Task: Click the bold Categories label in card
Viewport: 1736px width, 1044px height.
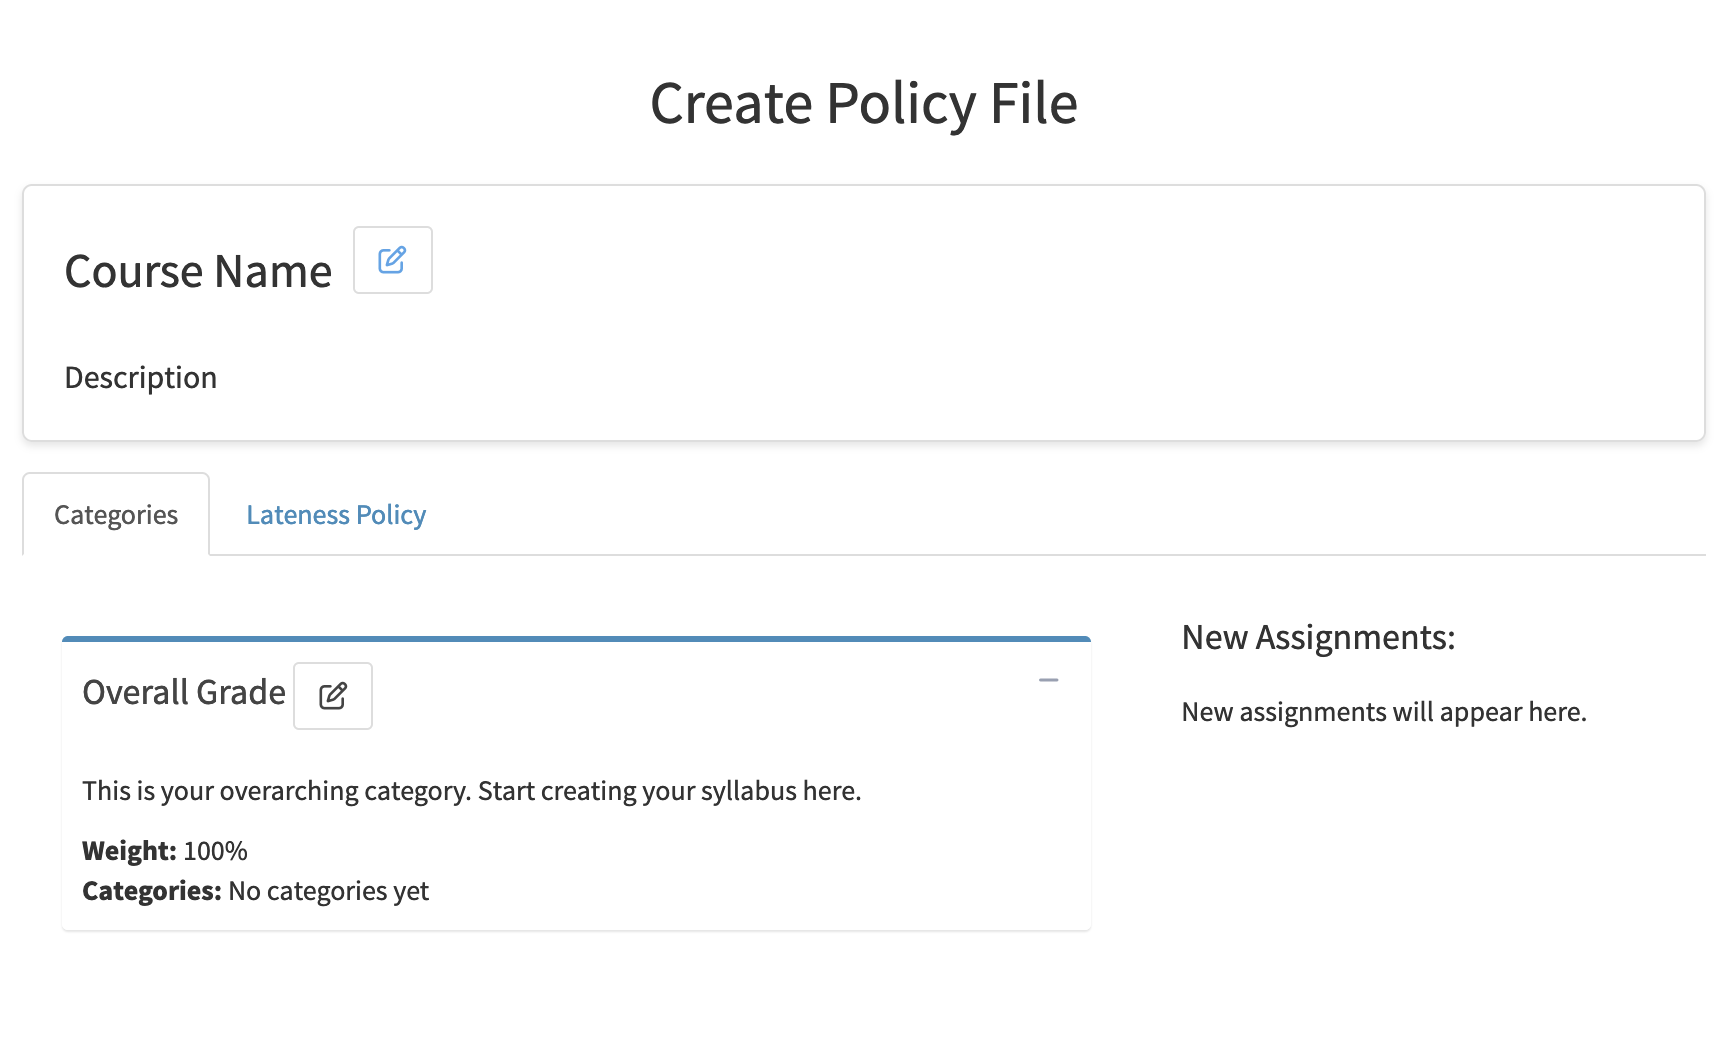Action: tap(151, 891)
